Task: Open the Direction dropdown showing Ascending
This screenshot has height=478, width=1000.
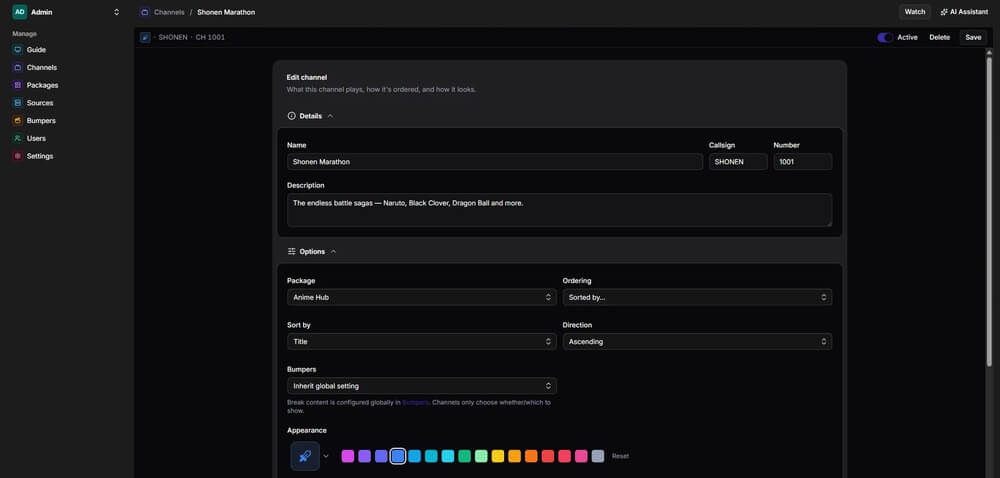Action: [x=697, y=342]
